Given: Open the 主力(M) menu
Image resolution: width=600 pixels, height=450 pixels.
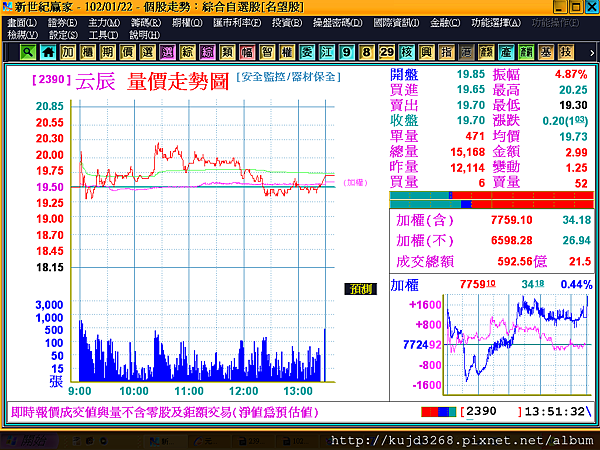Looking at the screenshot, I should (104, 23).
